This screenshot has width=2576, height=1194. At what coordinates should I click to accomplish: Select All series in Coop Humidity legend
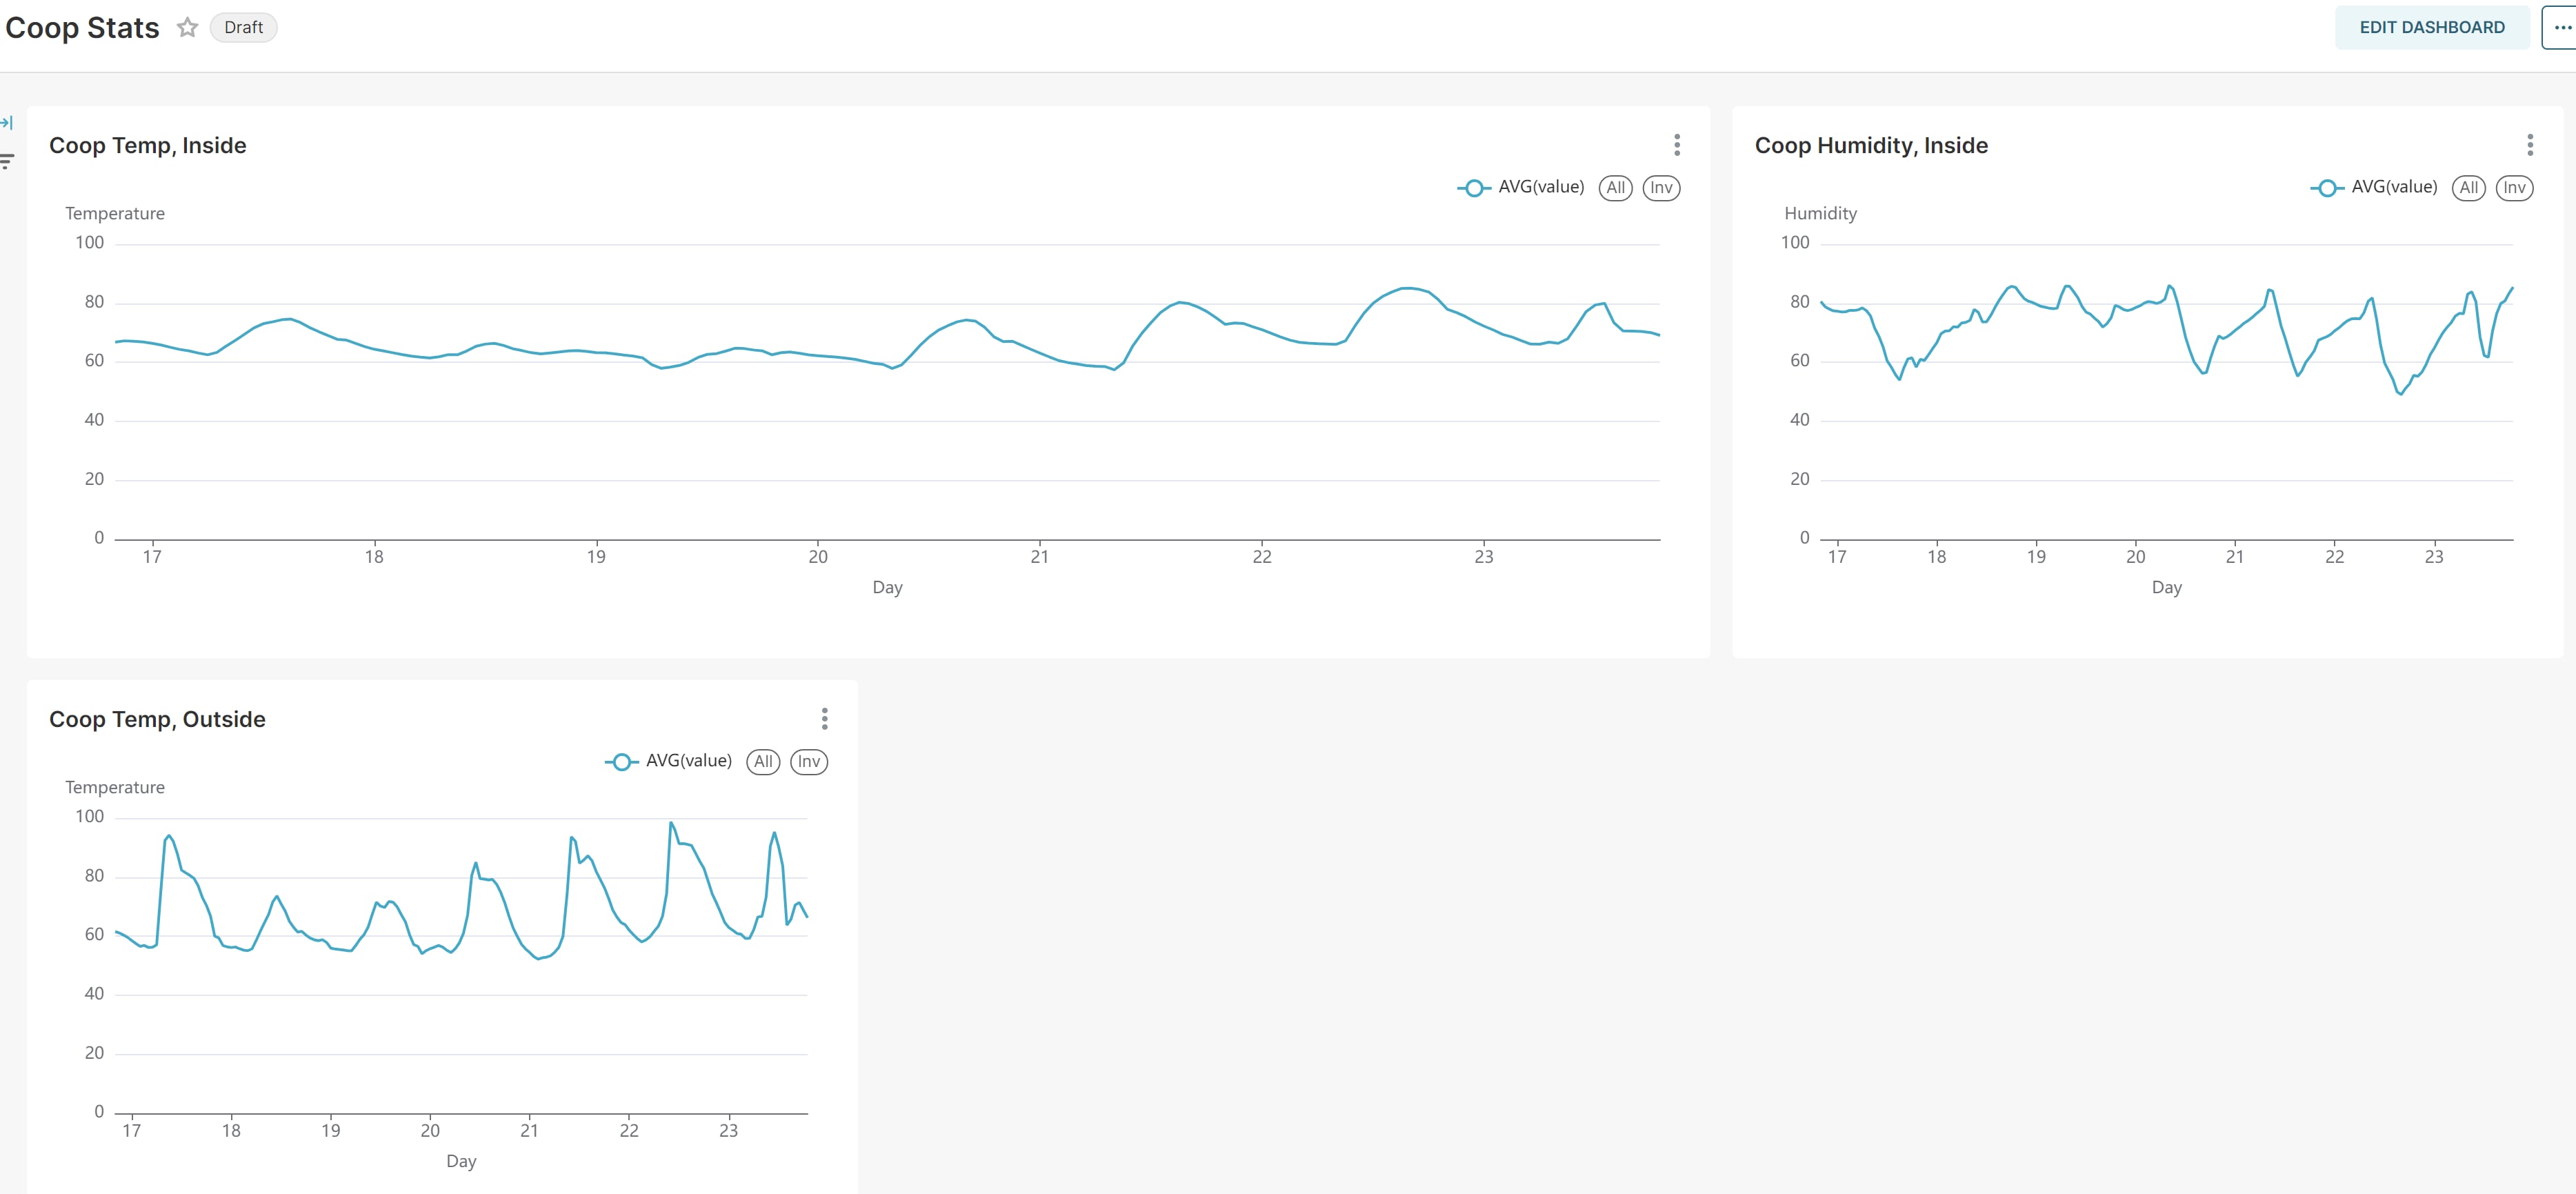[2468, 188]
